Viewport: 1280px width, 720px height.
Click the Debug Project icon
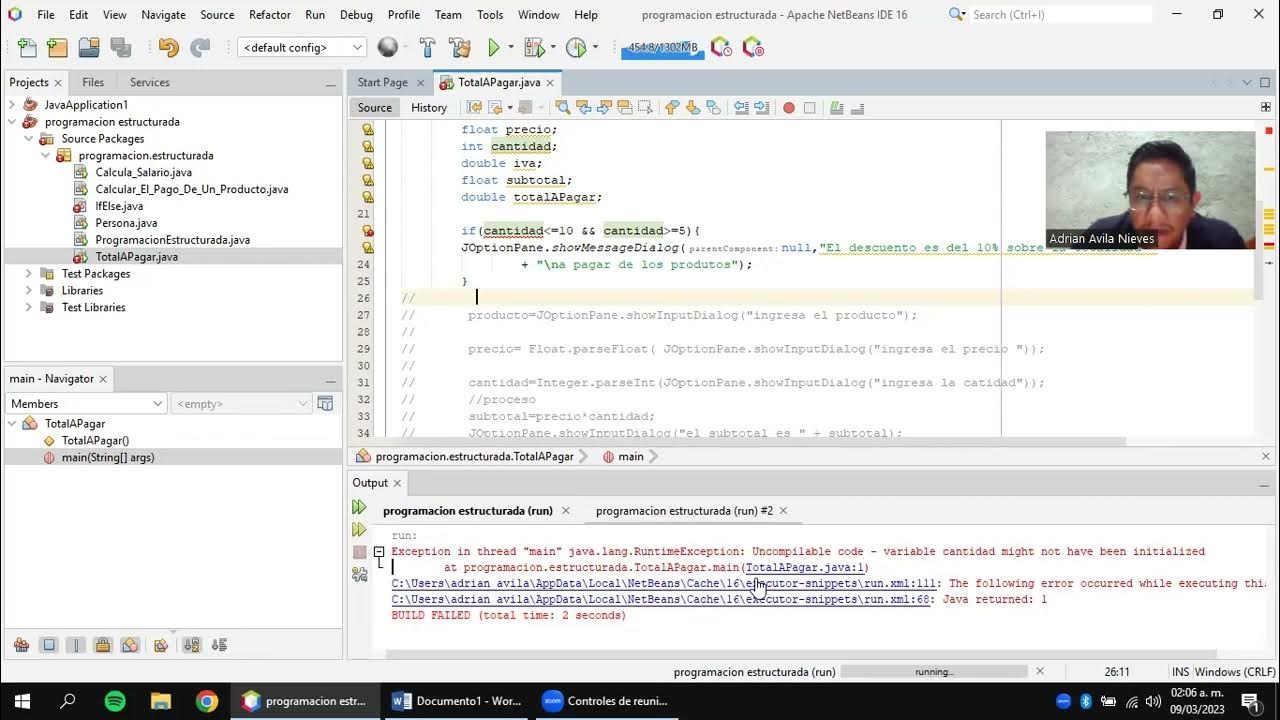click(534, 47)
